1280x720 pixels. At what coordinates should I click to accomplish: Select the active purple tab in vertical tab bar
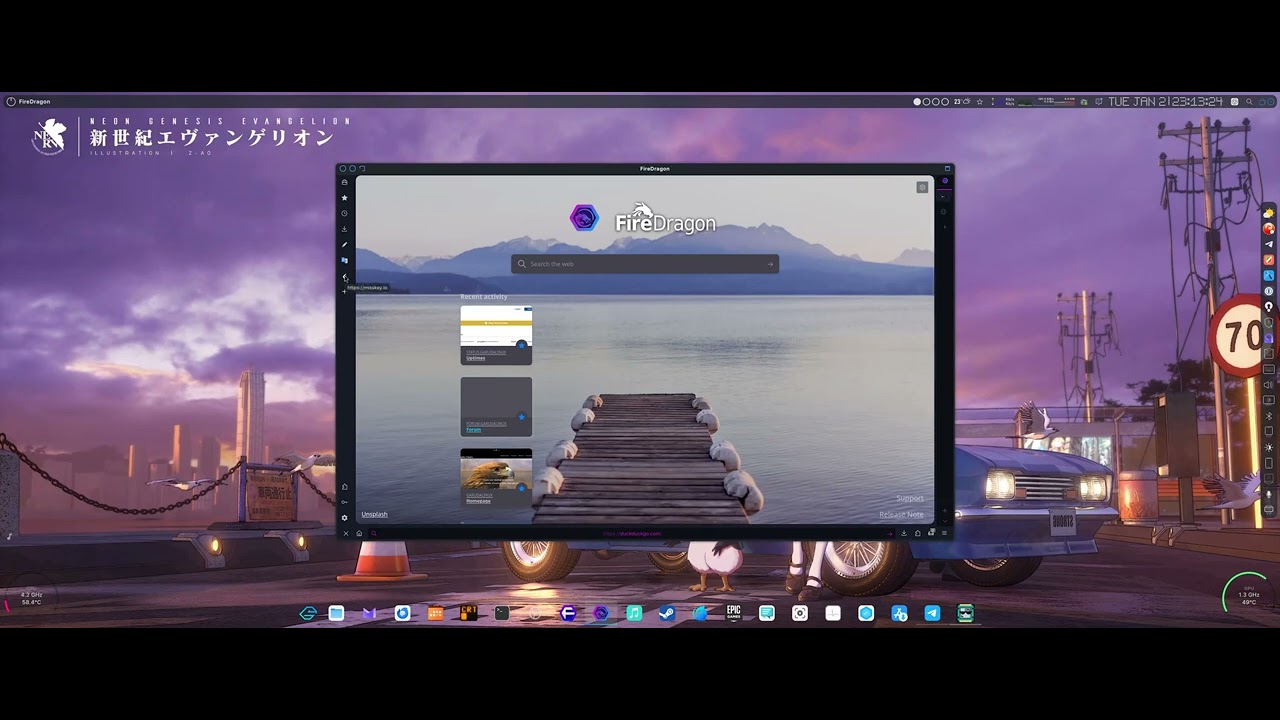[x=945, y=180]
